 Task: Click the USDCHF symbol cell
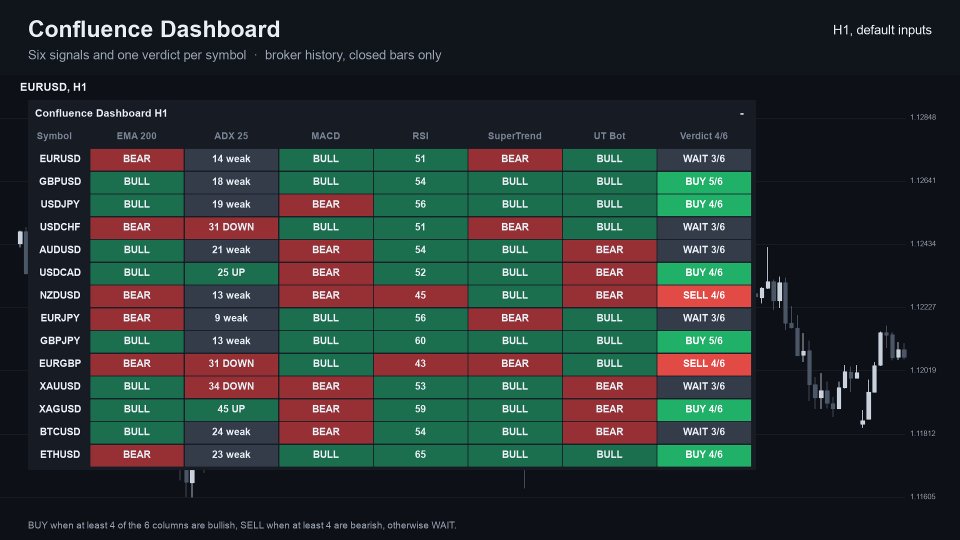59,227
